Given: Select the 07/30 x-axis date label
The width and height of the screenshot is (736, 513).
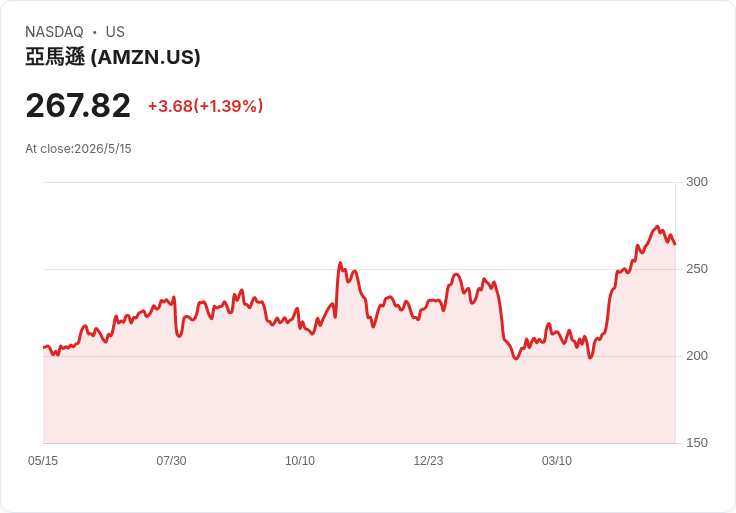Looking at the screenshot, I should (x=171, y=460).
